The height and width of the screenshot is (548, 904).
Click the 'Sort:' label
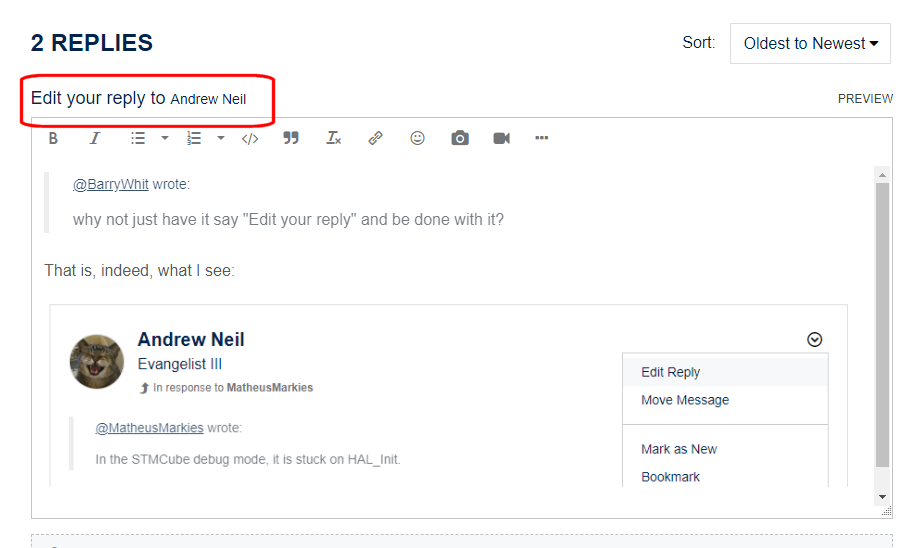(x=699, y=43)
